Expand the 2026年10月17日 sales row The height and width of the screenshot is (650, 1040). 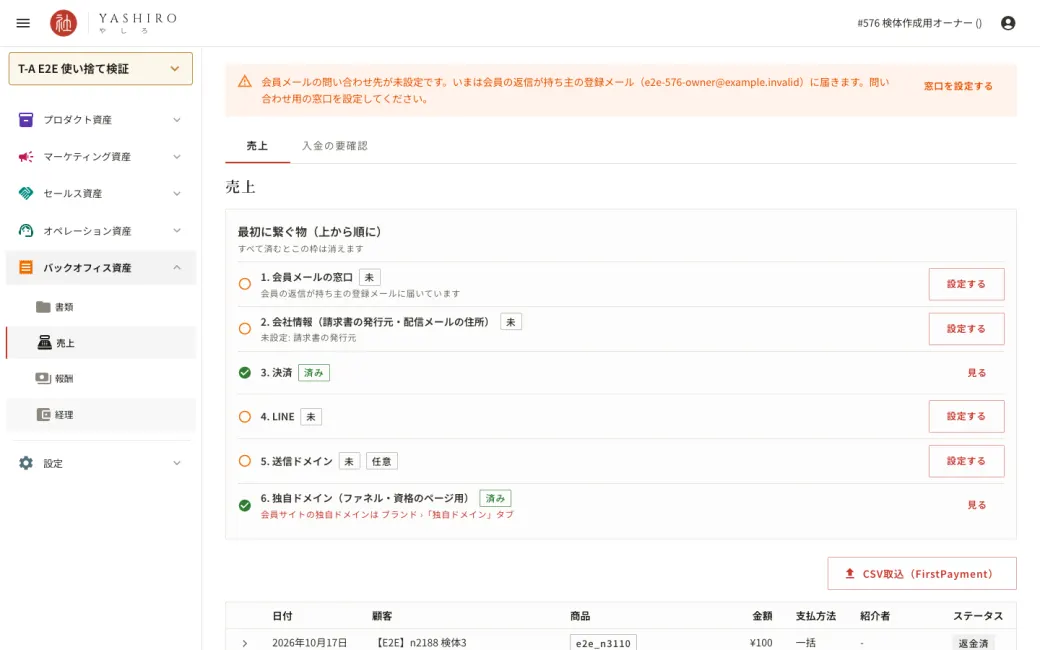click(x=245, y=643)
